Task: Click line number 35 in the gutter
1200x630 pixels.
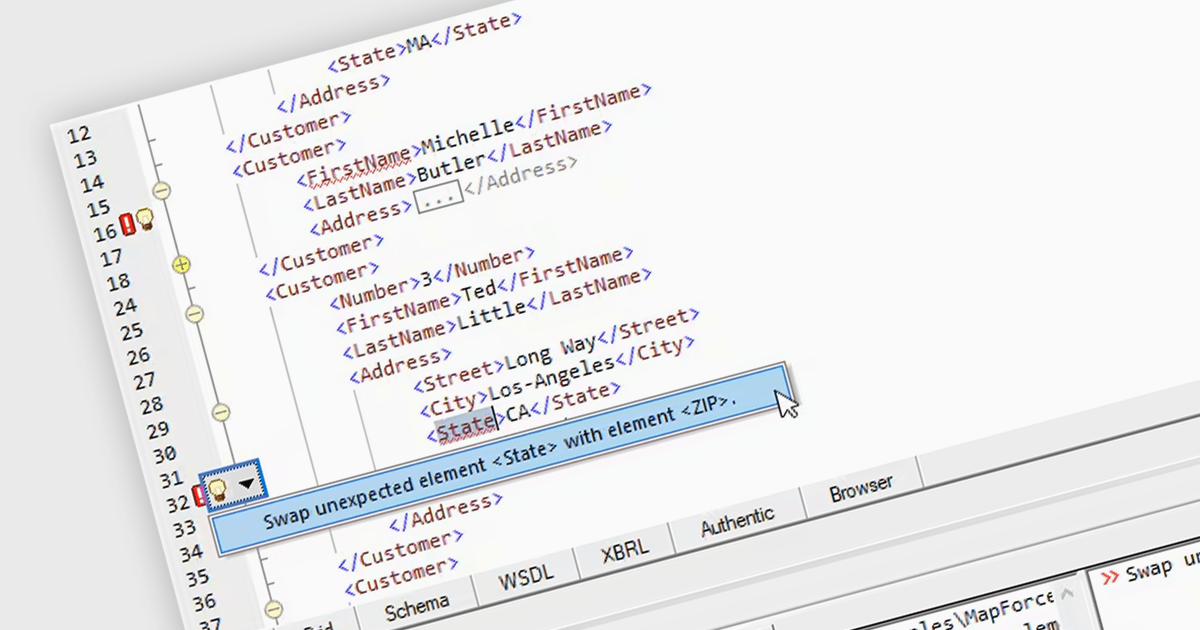Action: (x=197, y=577)
